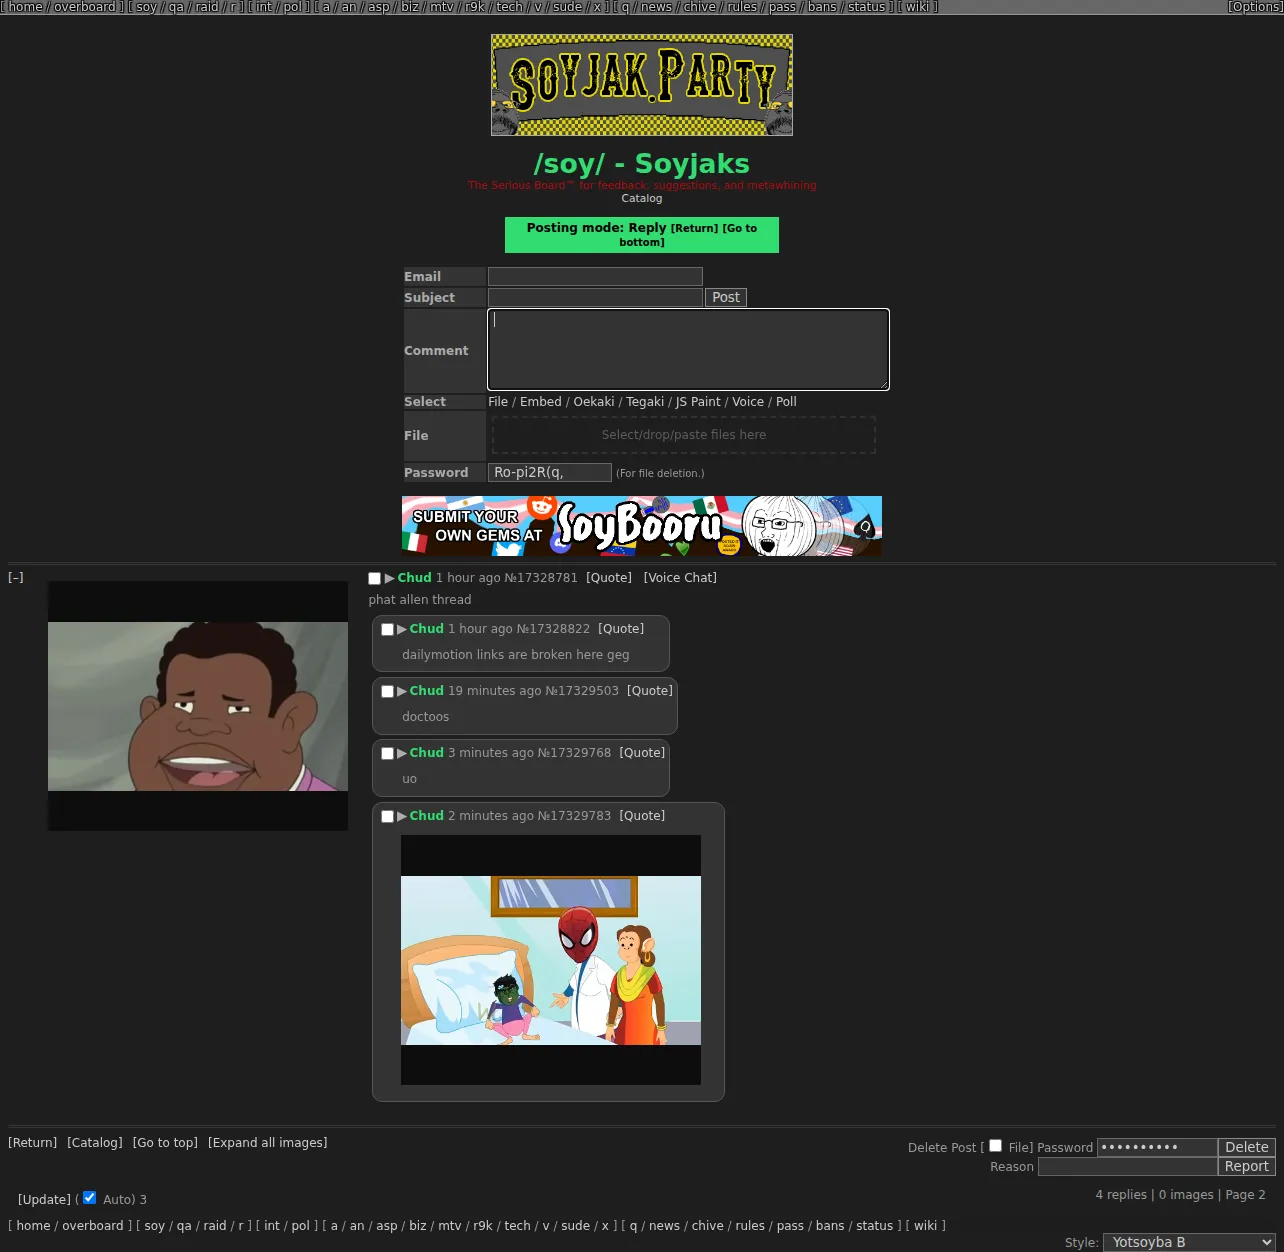1284x1252 pixels.
Task: Expand the Spider-Man cartoon thumbnail in reply
Action: pyautogui.click(x=551, y=960)
